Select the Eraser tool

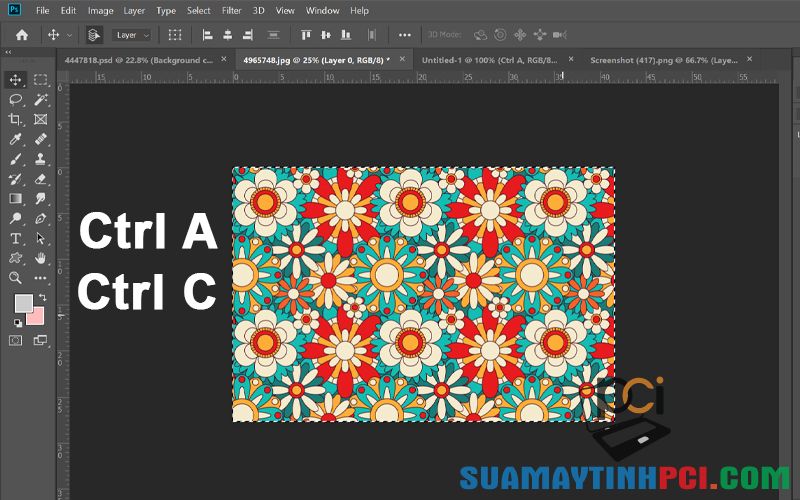pyautogui.click(x=40, y=179)
